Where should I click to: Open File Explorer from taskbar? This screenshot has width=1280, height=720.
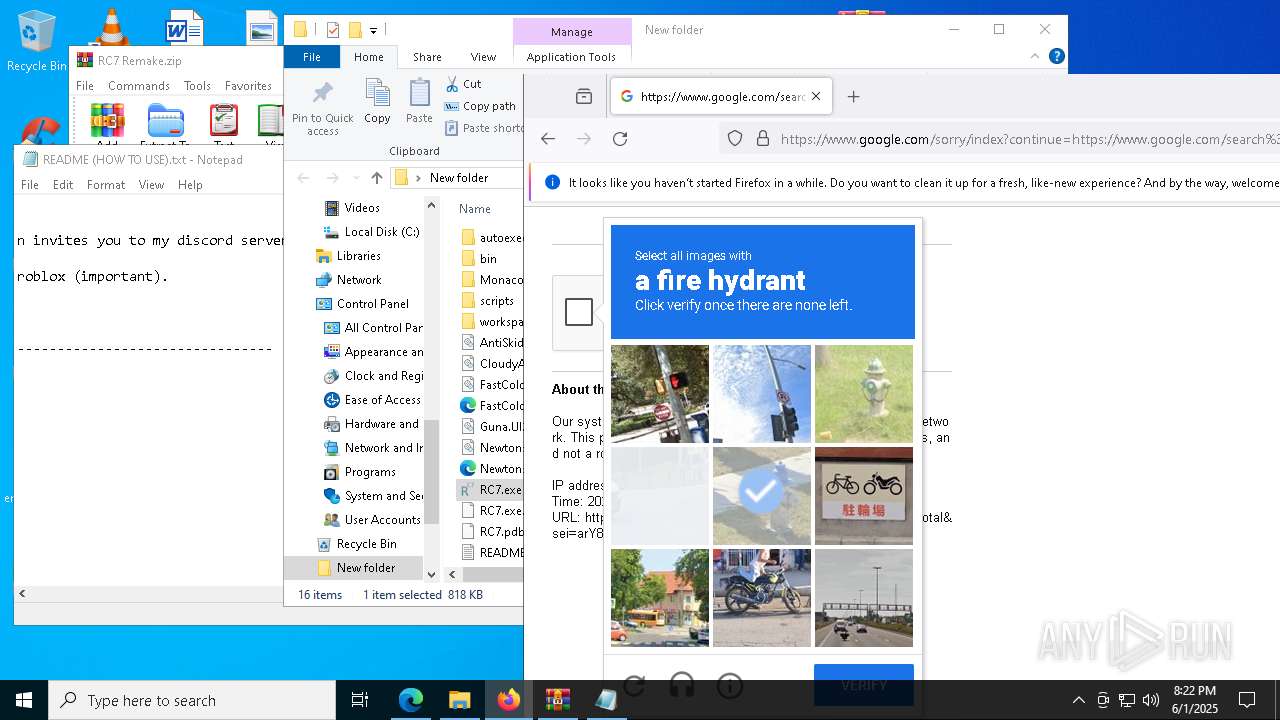click(459, 700)
